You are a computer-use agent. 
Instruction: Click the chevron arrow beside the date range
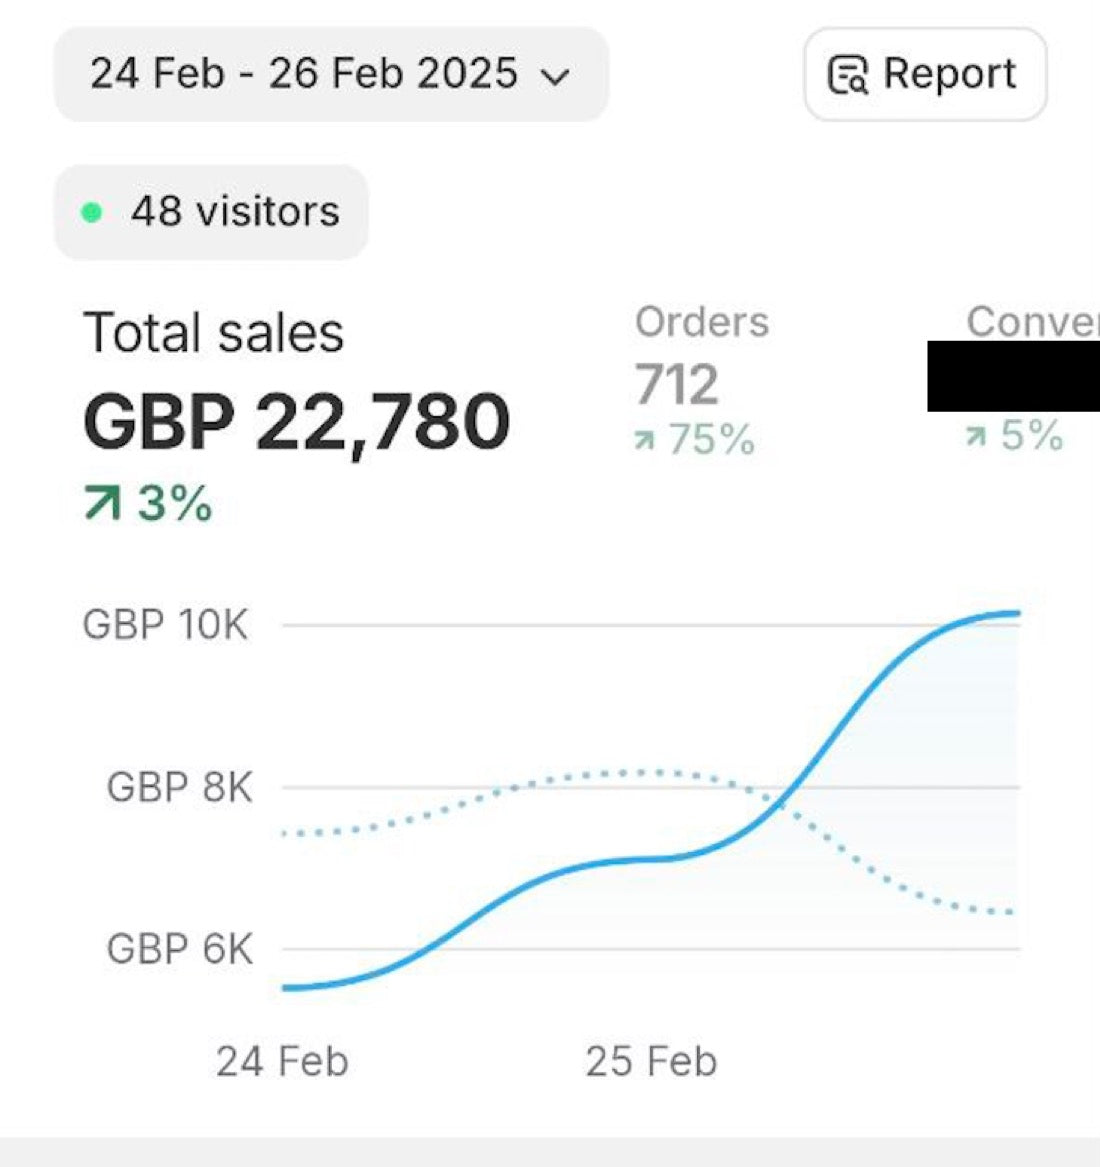(x=555, y=76)
